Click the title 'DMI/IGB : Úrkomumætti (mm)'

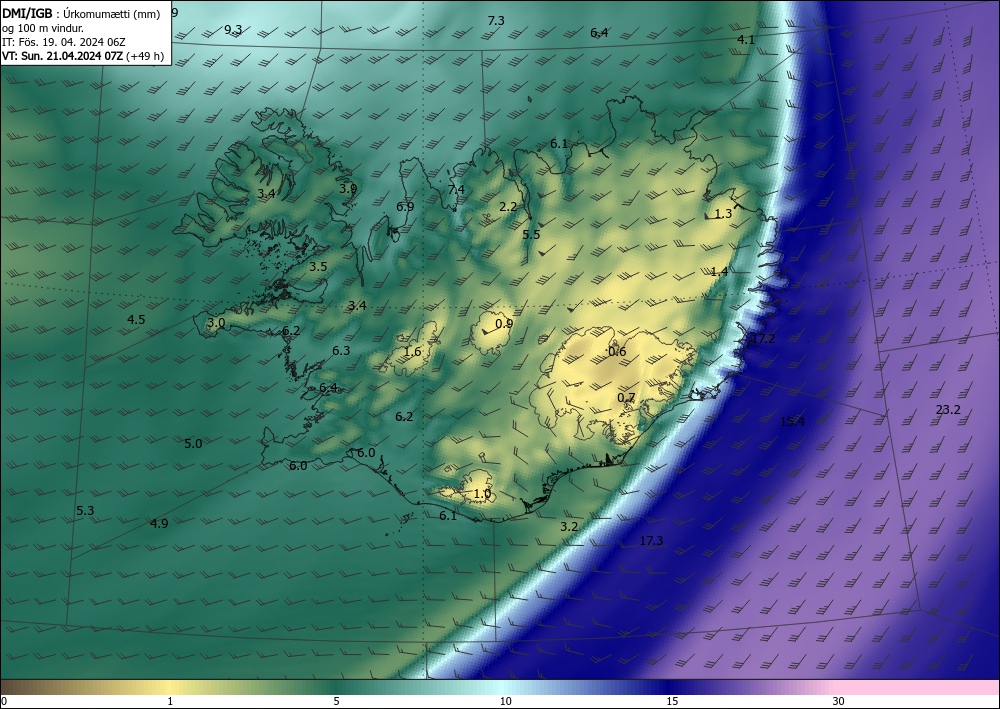coord(81,14)
